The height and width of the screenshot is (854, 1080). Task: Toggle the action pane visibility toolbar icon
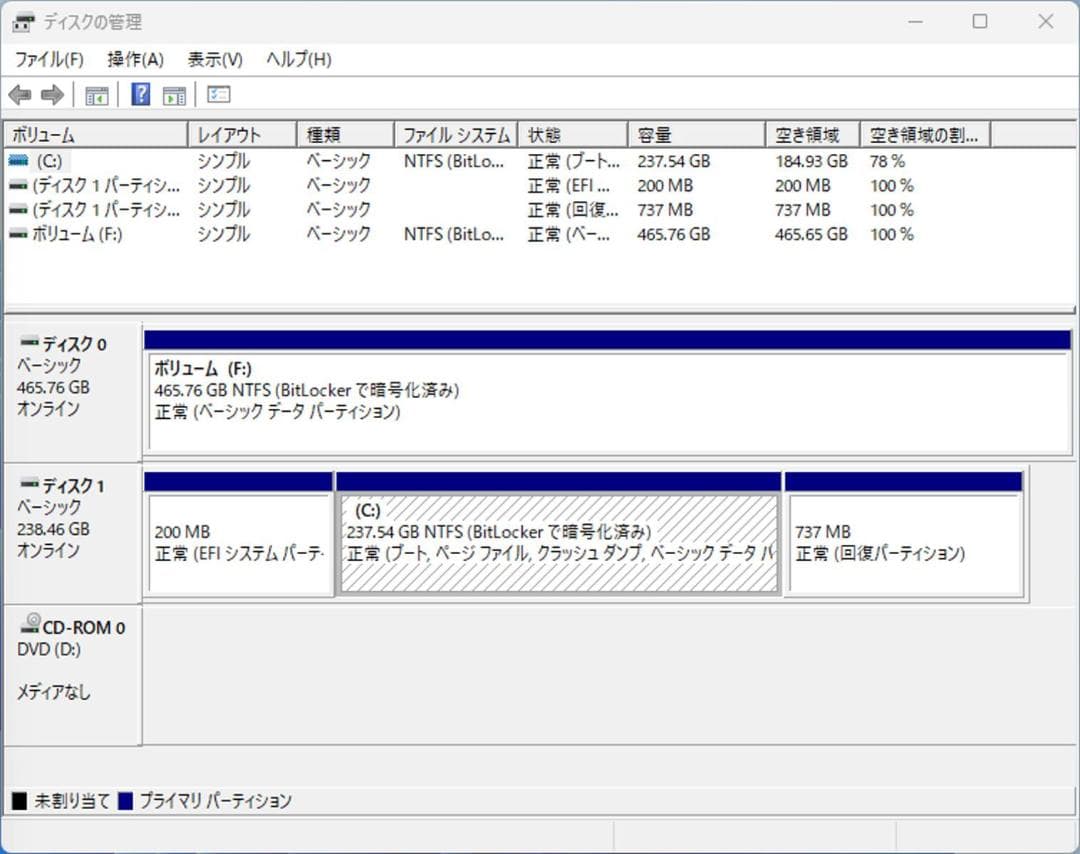[x=175, y=95]
